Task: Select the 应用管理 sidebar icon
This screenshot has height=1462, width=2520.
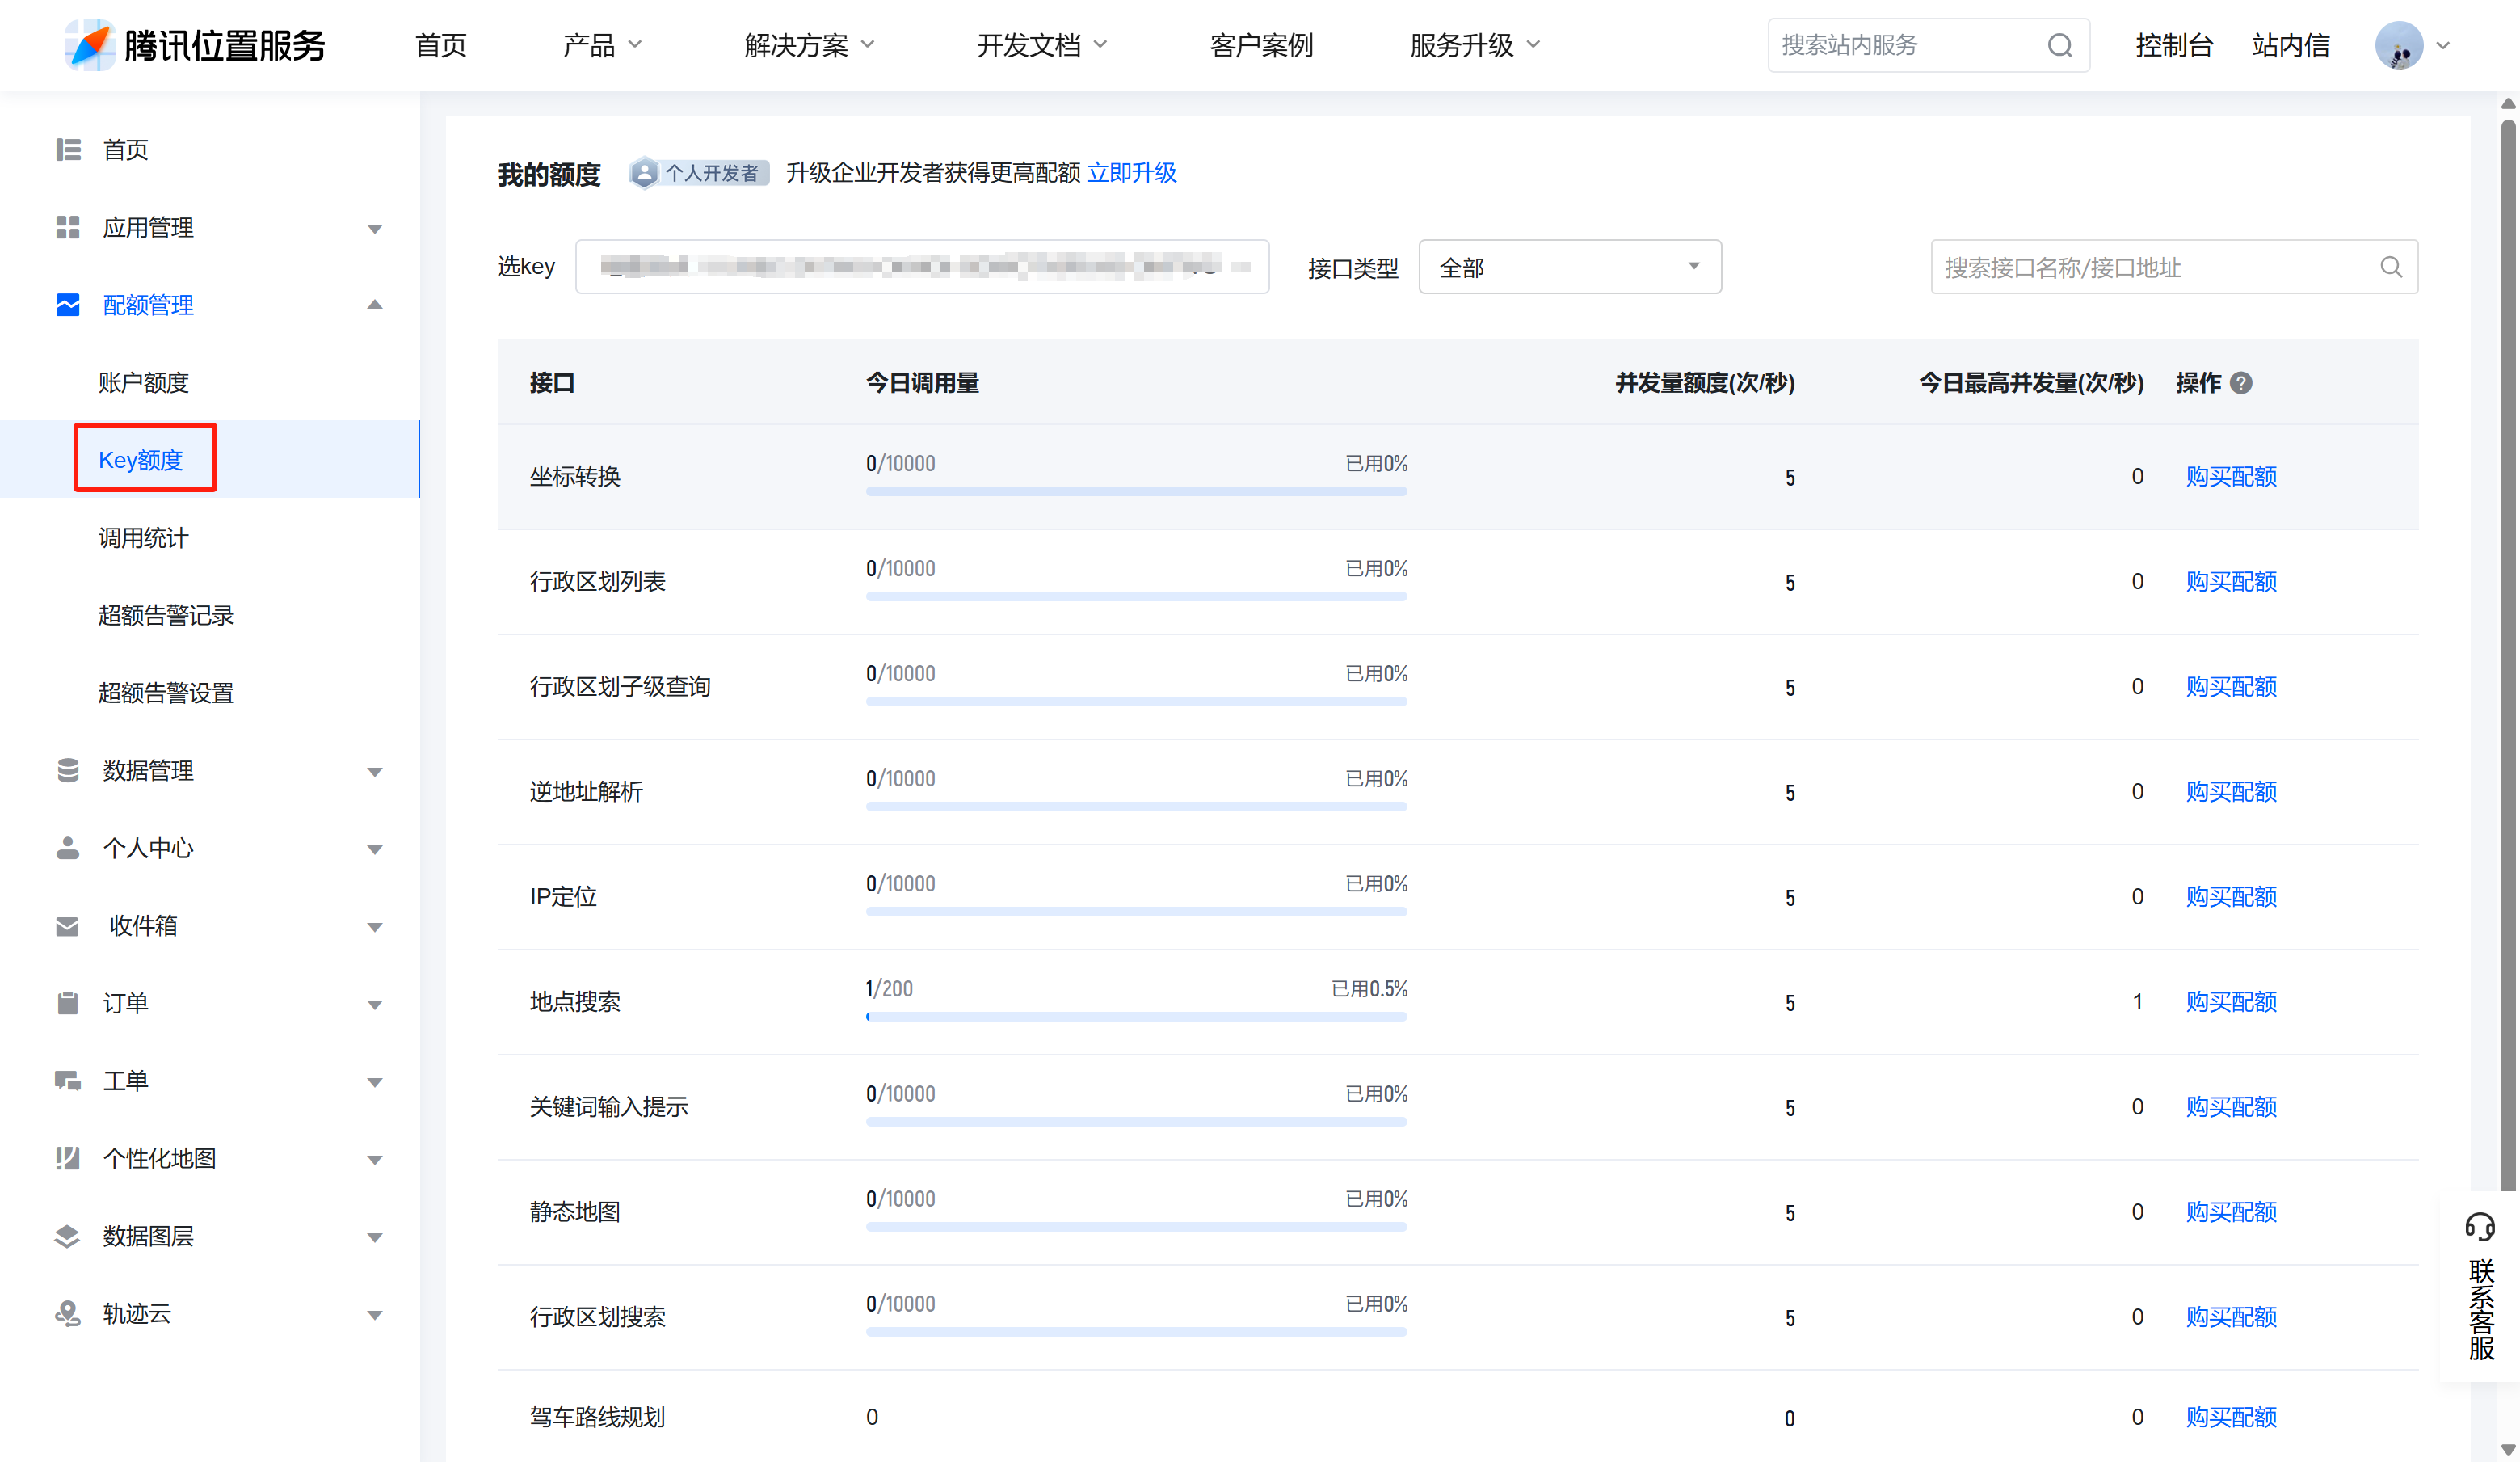Action: pos(67,227)
